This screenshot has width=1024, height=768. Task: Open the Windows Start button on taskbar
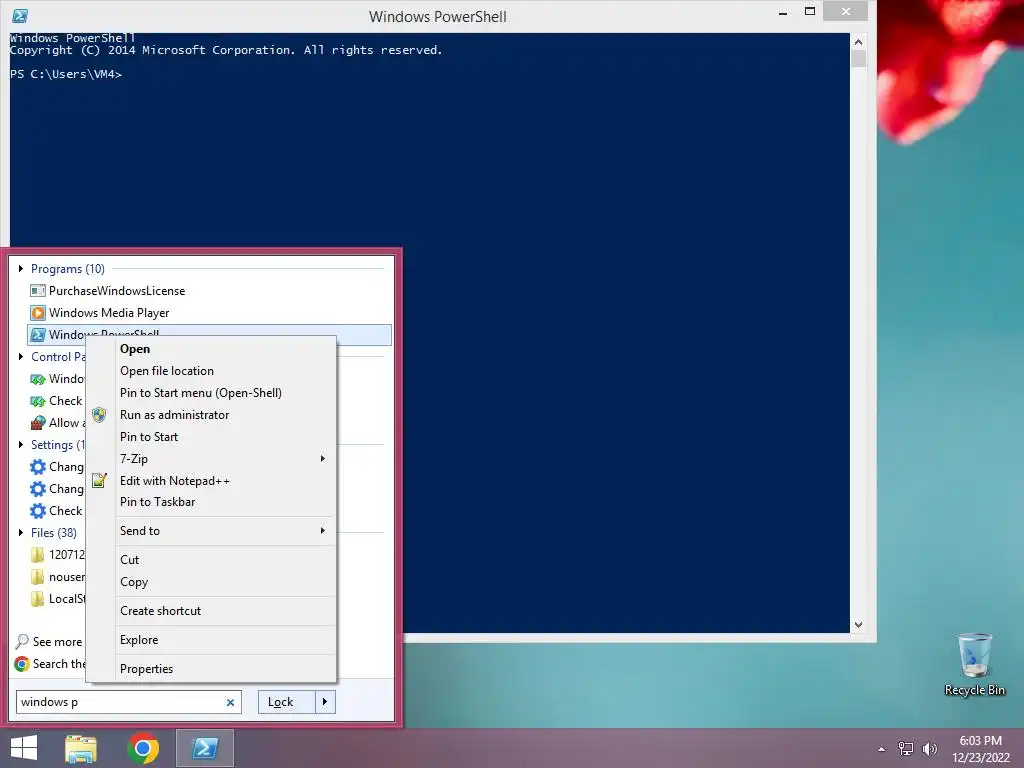click(x=24, y=748)
